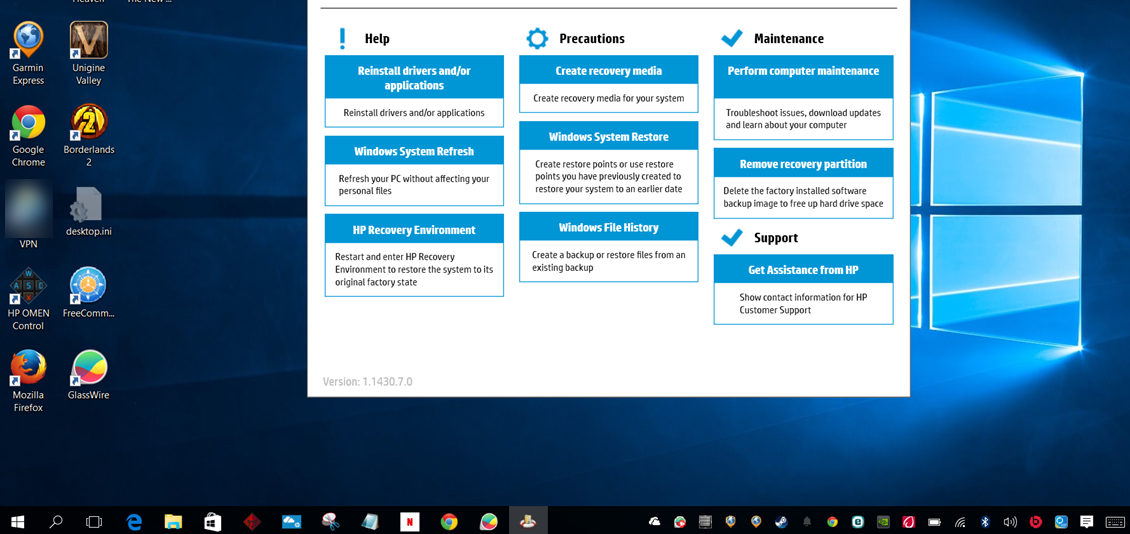Select the HP Recovery Environment tile
The image size is (1130, 534).
(x=414, y=230)
